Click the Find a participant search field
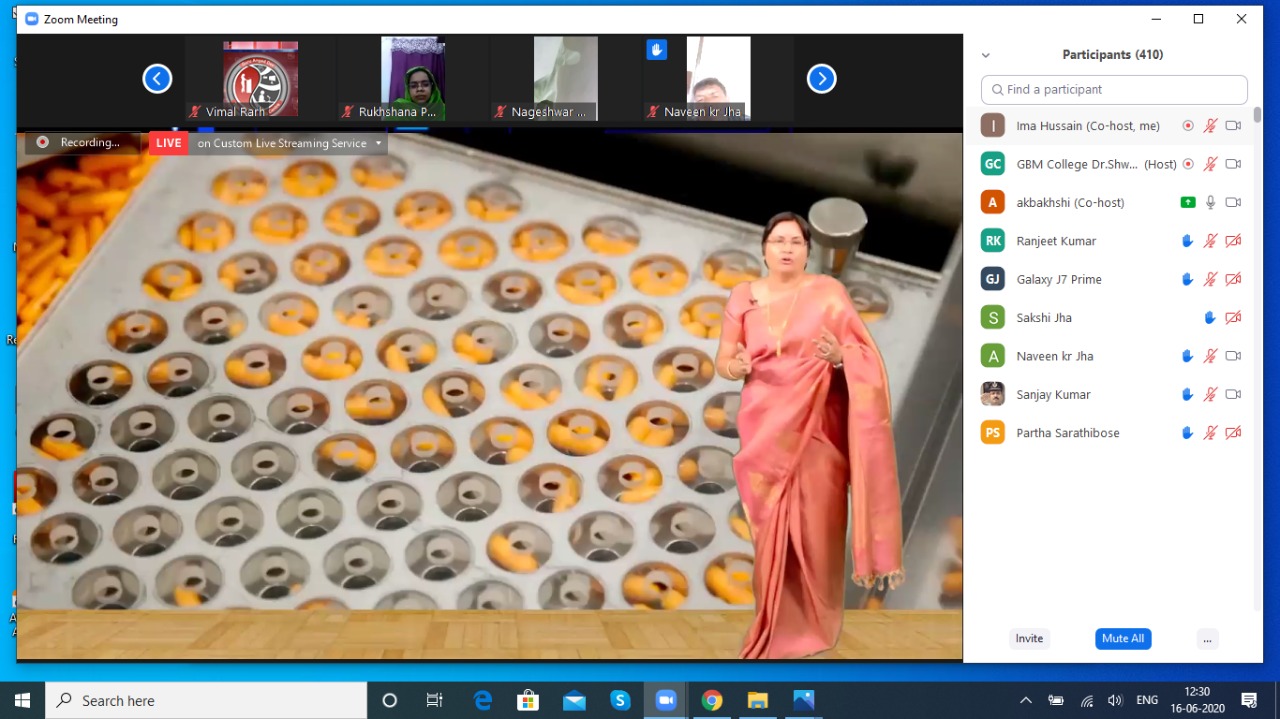 tap(1114, 90)
